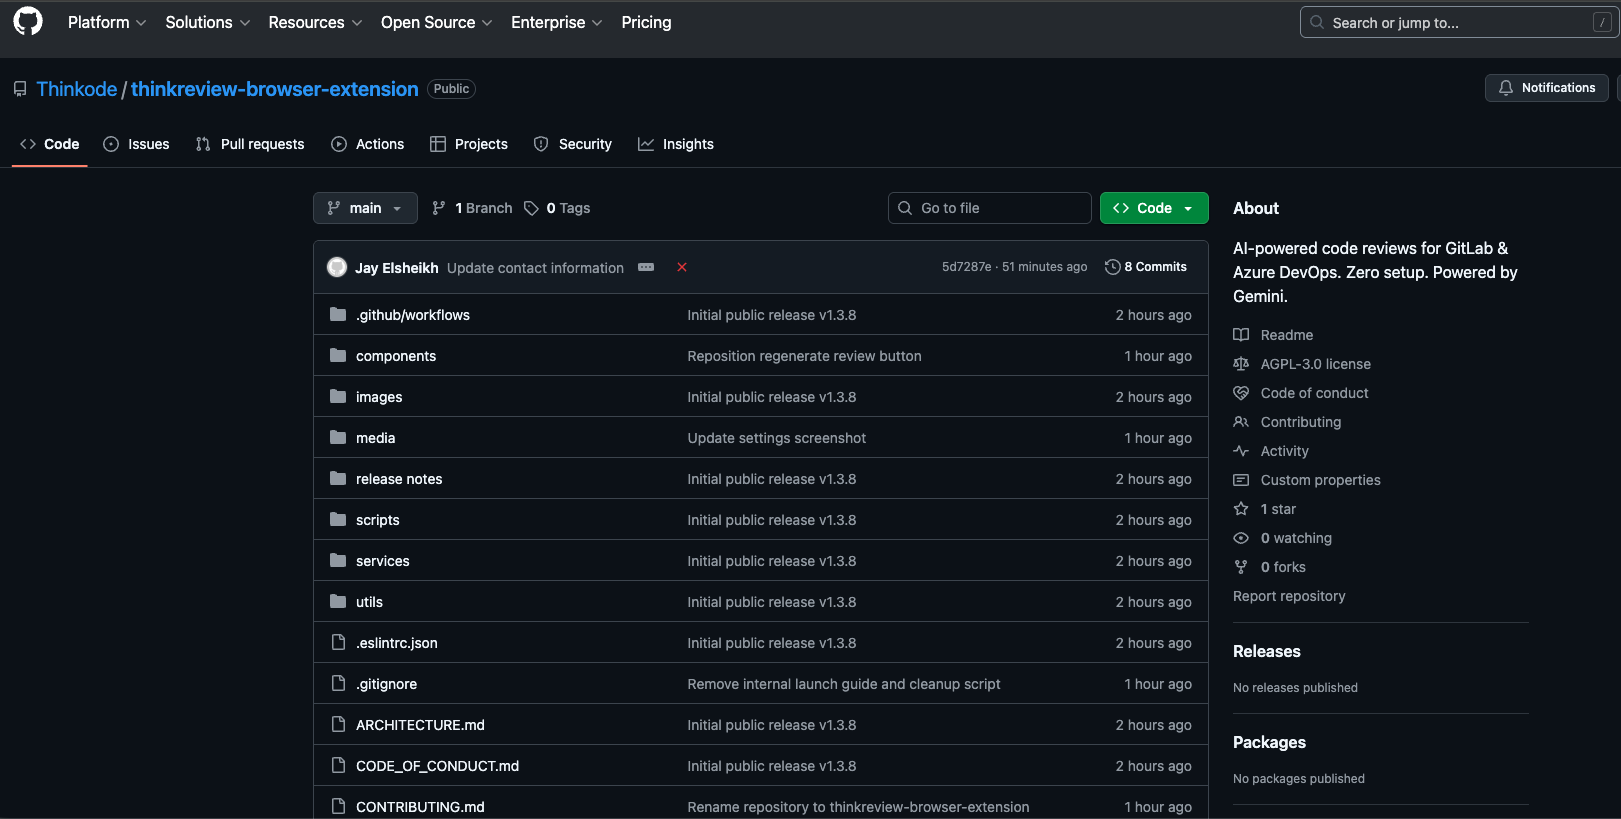Click the clock icon beside 8 Commits
Image resolution: width=1621 pixels, height=819 pixels.
tap(1112, 267)
